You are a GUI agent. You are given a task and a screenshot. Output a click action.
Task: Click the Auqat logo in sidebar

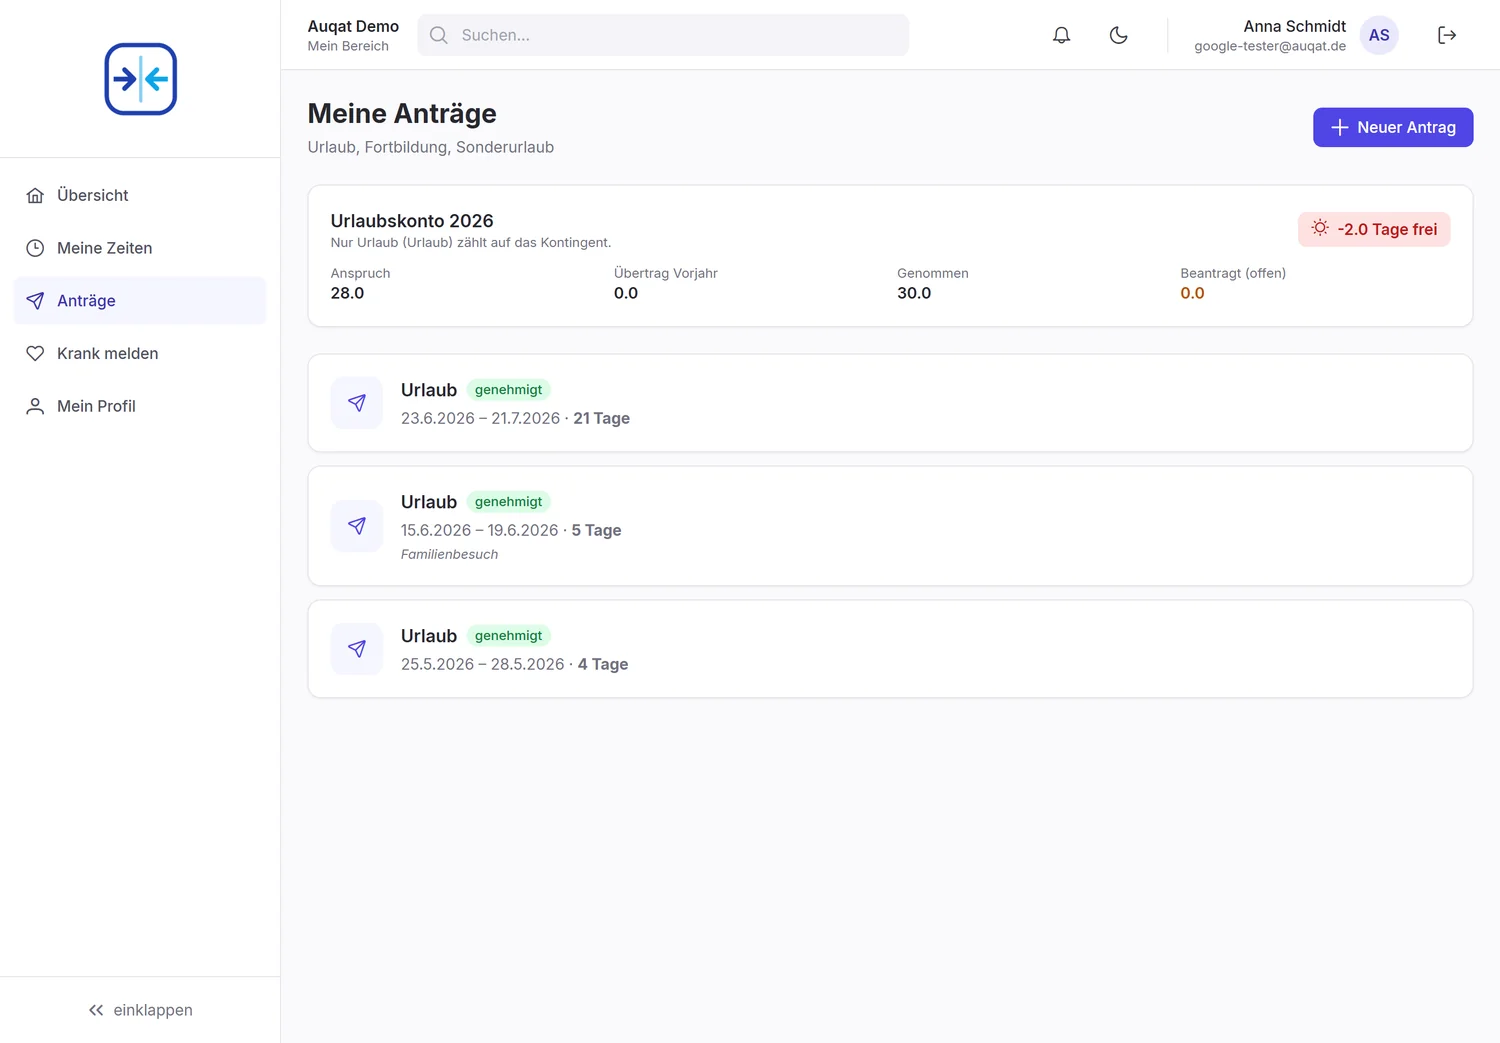pos(141,79)
